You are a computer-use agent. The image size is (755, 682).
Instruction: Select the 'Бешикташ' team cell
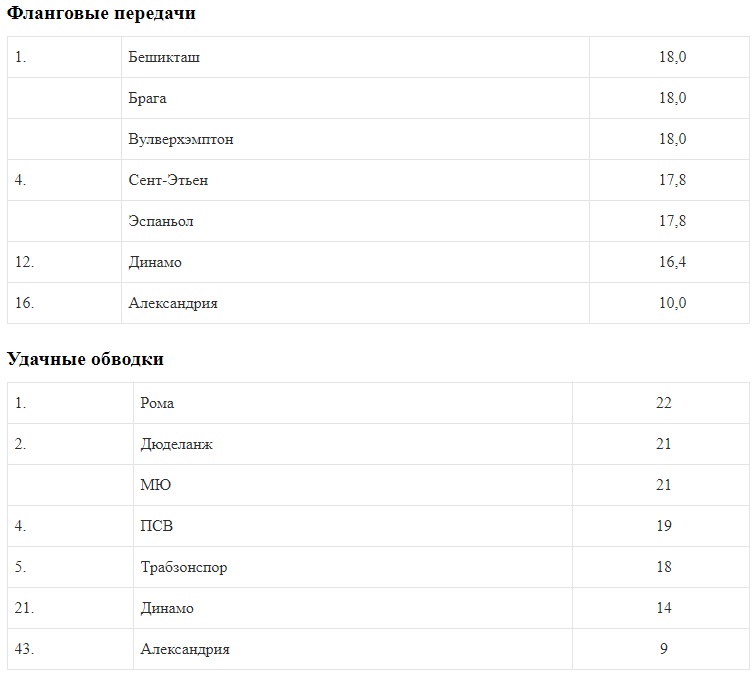164,57
